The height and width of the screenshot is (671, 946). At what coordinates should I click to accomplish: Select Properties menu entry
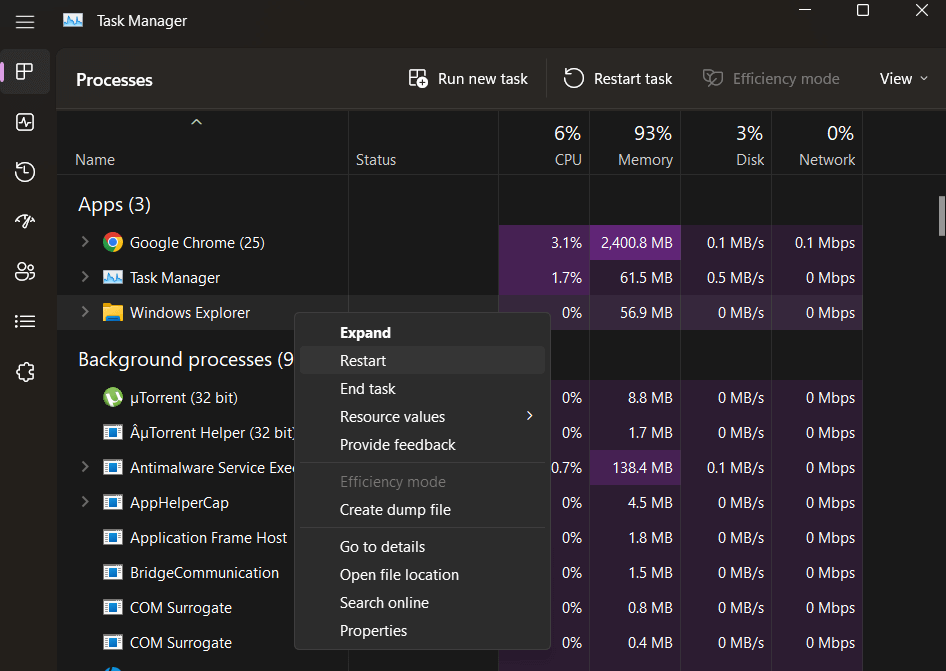[x=422, y=631]
